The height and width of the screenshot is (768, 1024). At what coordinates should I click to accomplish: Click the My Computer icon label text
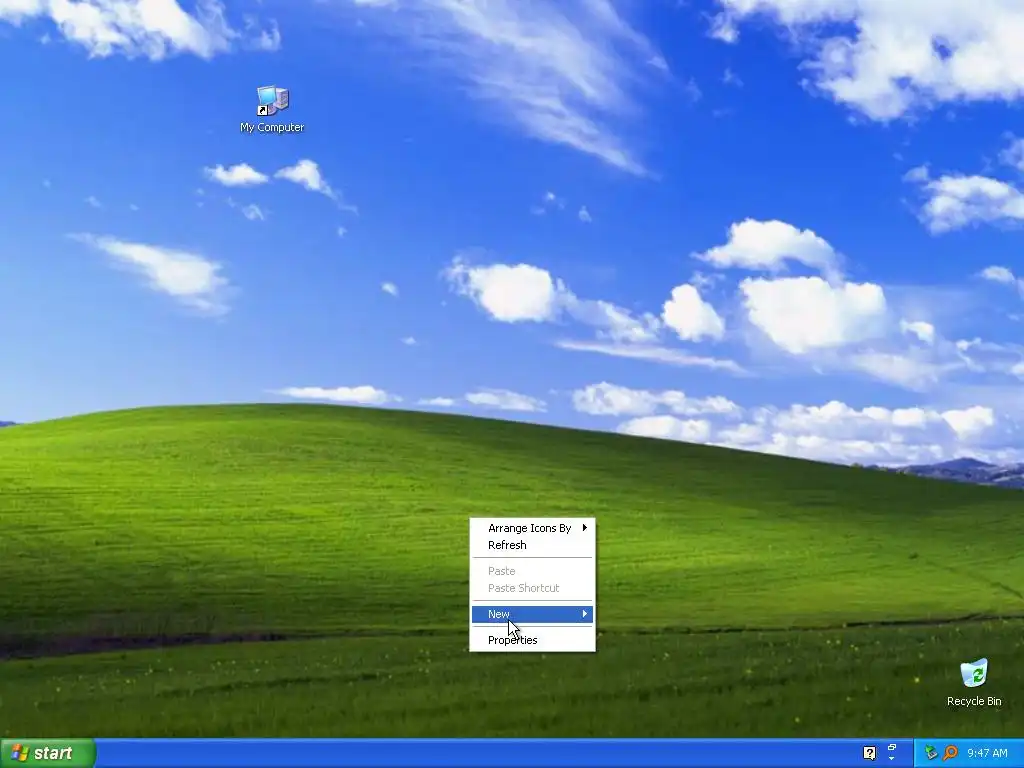[x=272, y=127]
